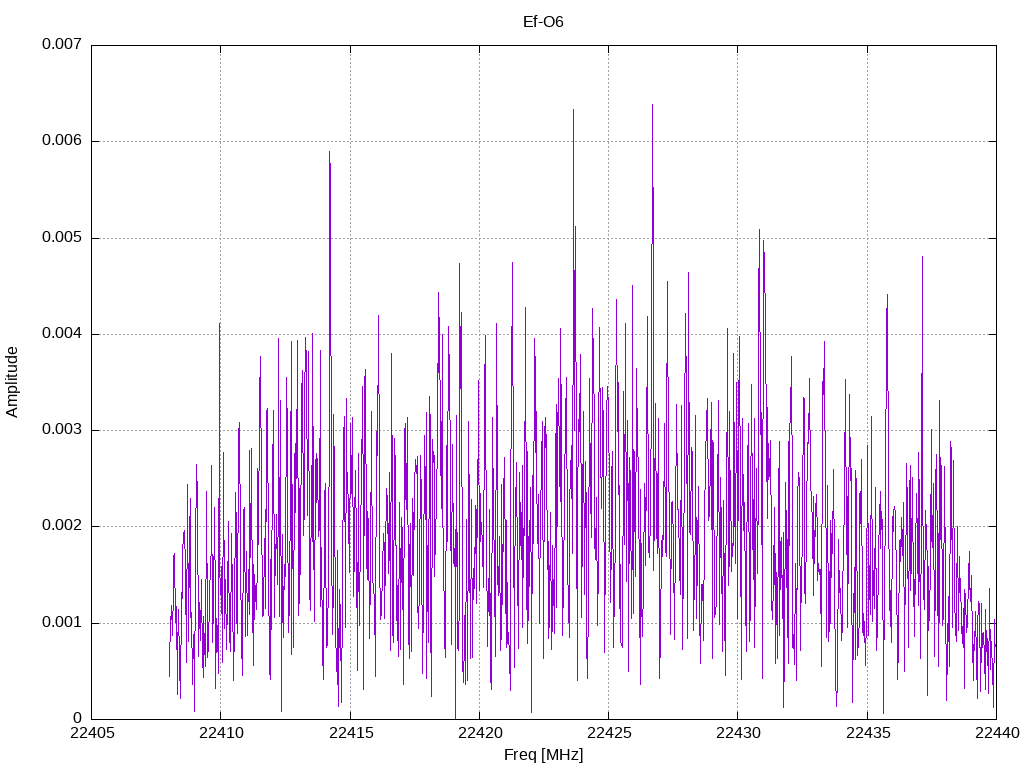Click the 22415 x-axis tick label
Screen dimensions: 1024x768
(351, 733)
